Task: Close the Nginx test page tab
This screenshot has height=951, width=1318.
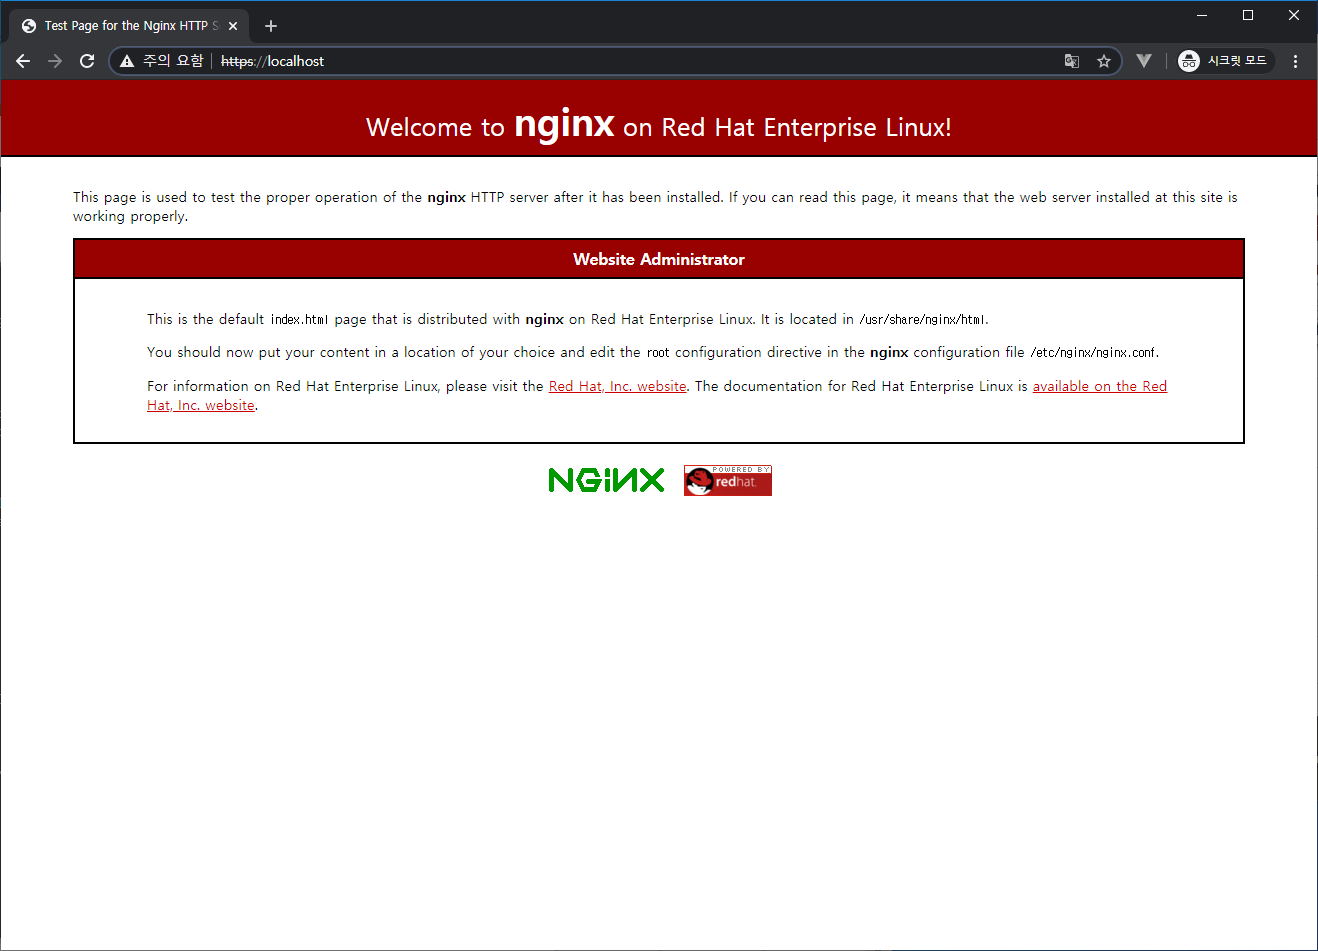Action: pos(233,26)
